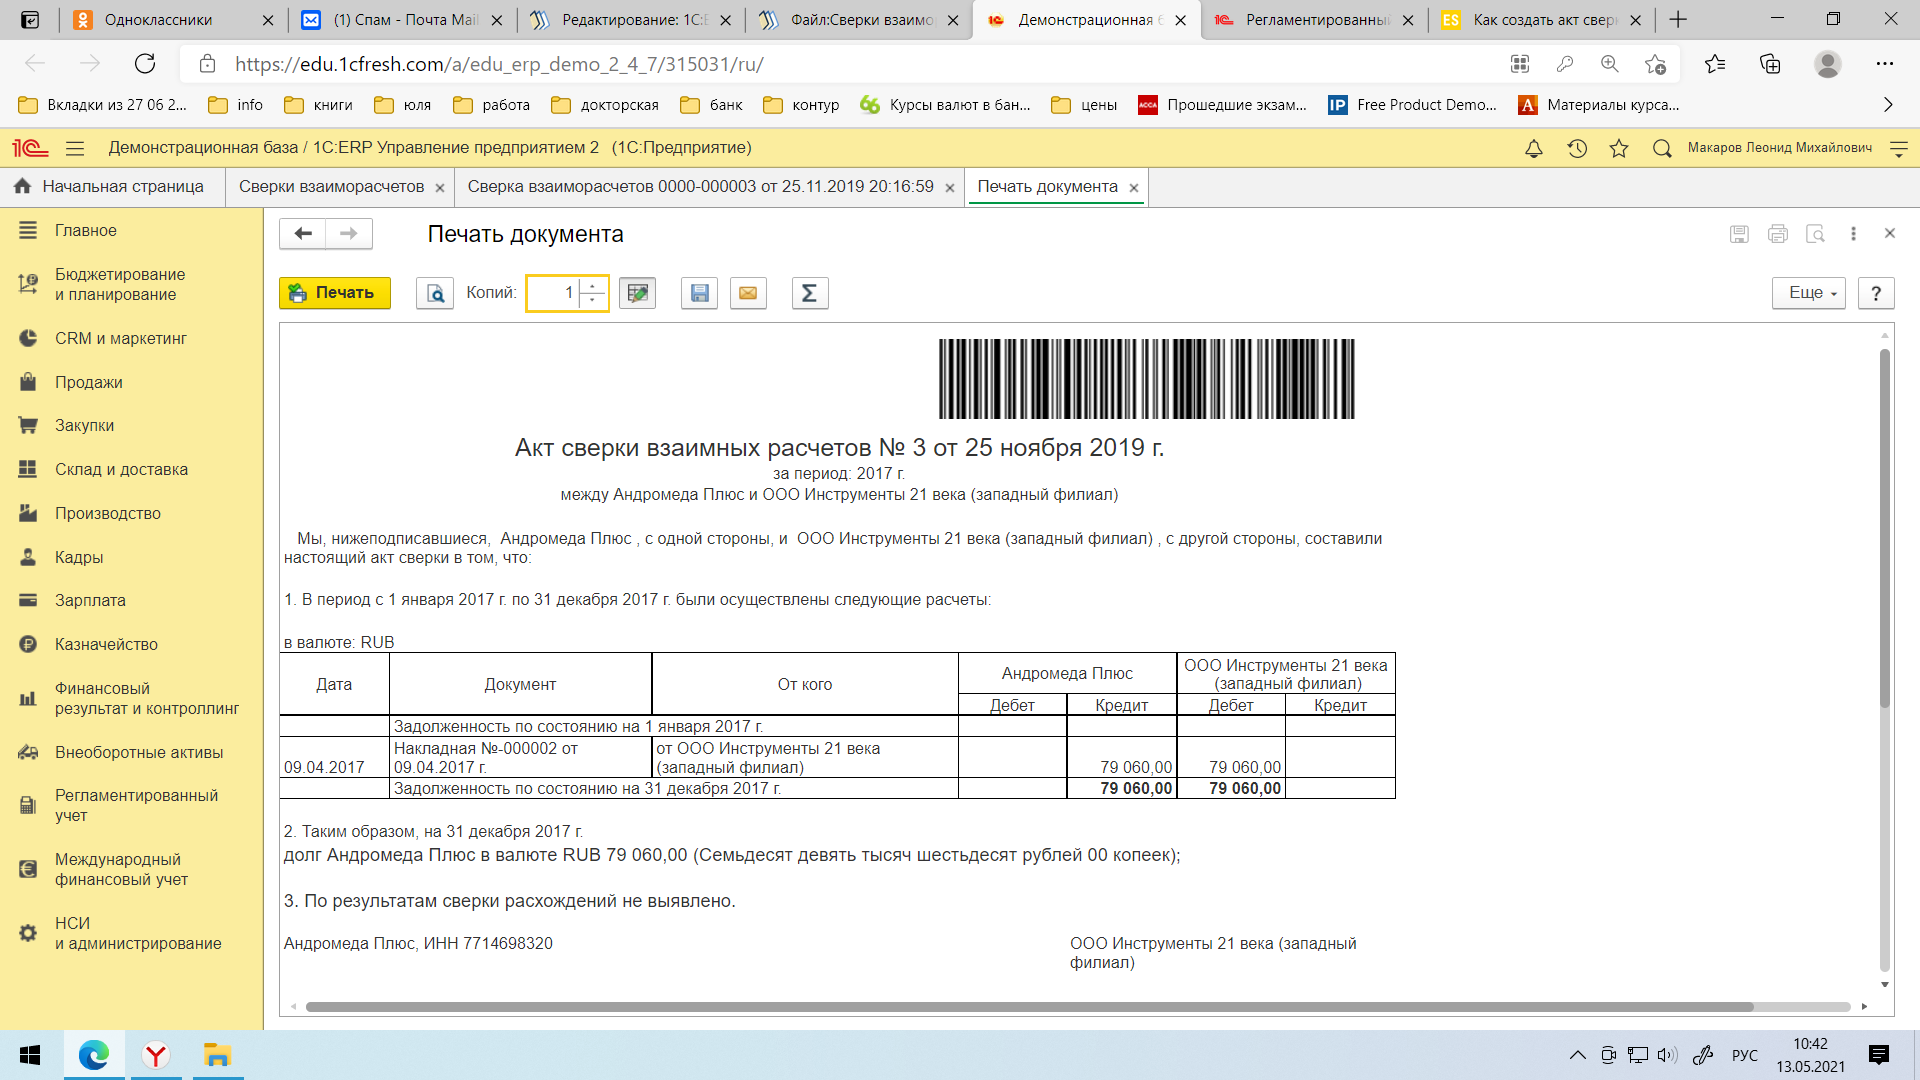The width and height of the screenshot is (1920, 1080).
Task: Switch input language РУС indicator
Action: pyautogui.click(x=1744, y=1055)
